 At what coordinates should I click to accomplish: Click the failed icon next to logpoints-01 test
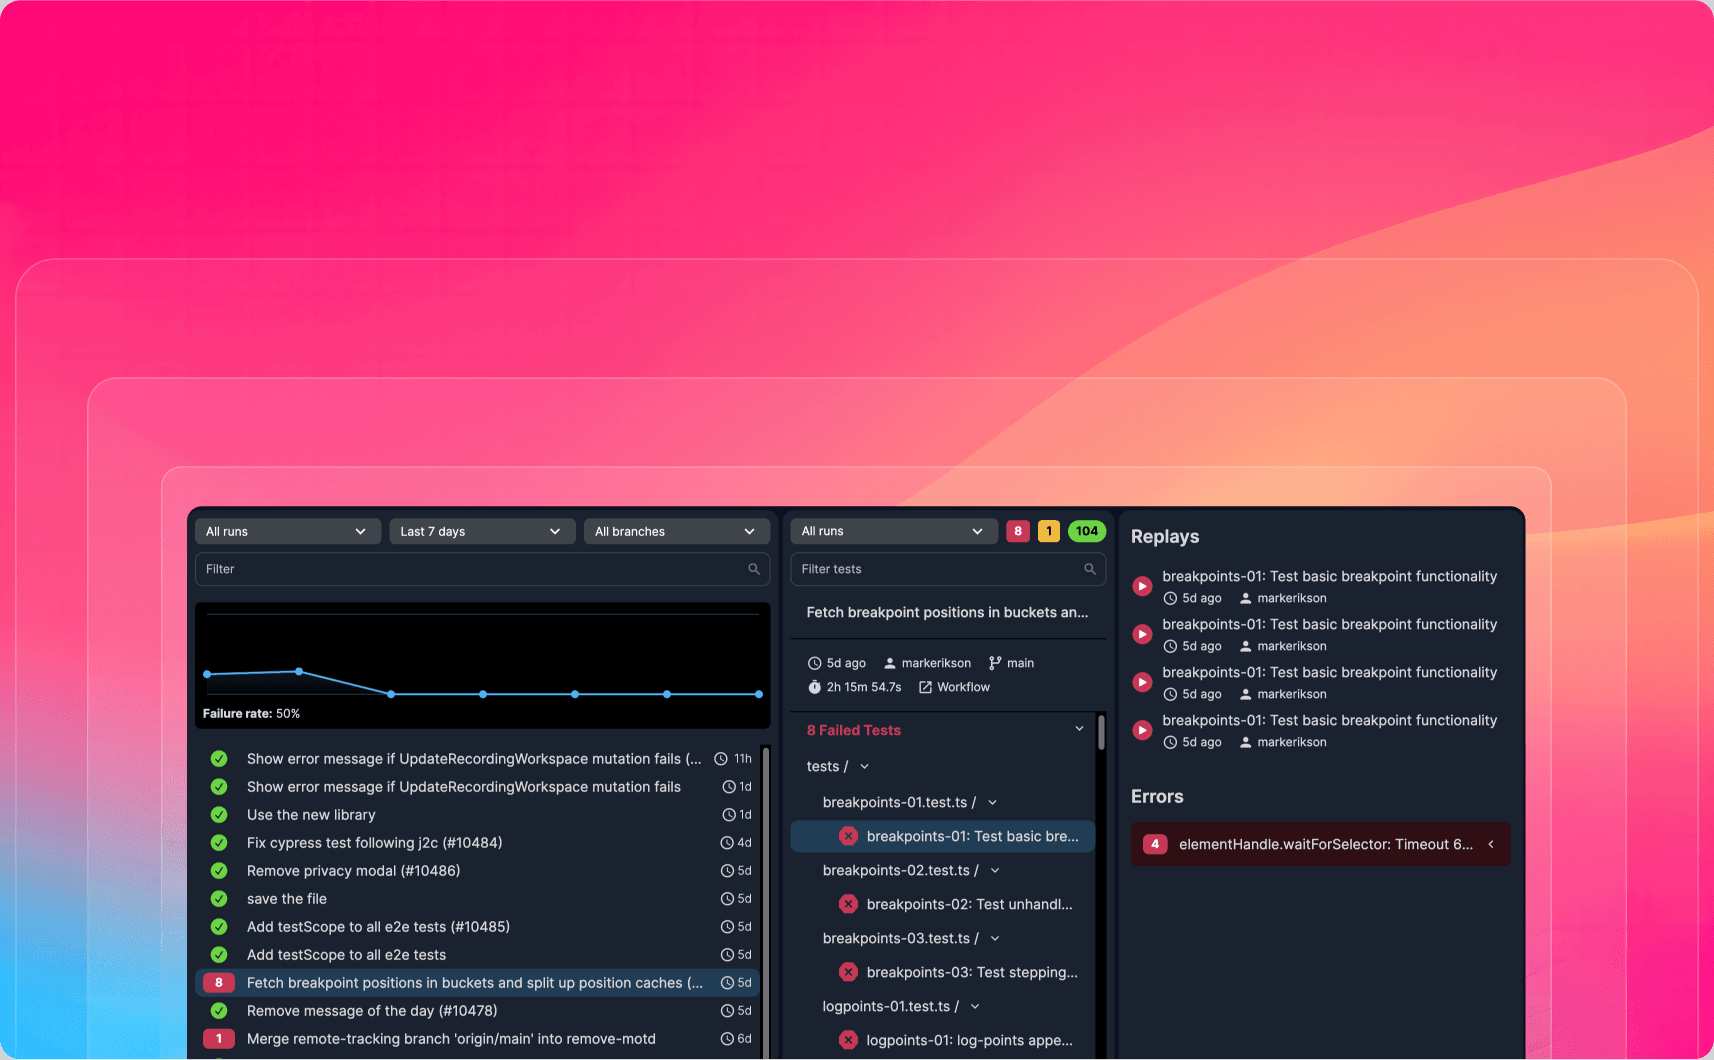point(848,1040)
